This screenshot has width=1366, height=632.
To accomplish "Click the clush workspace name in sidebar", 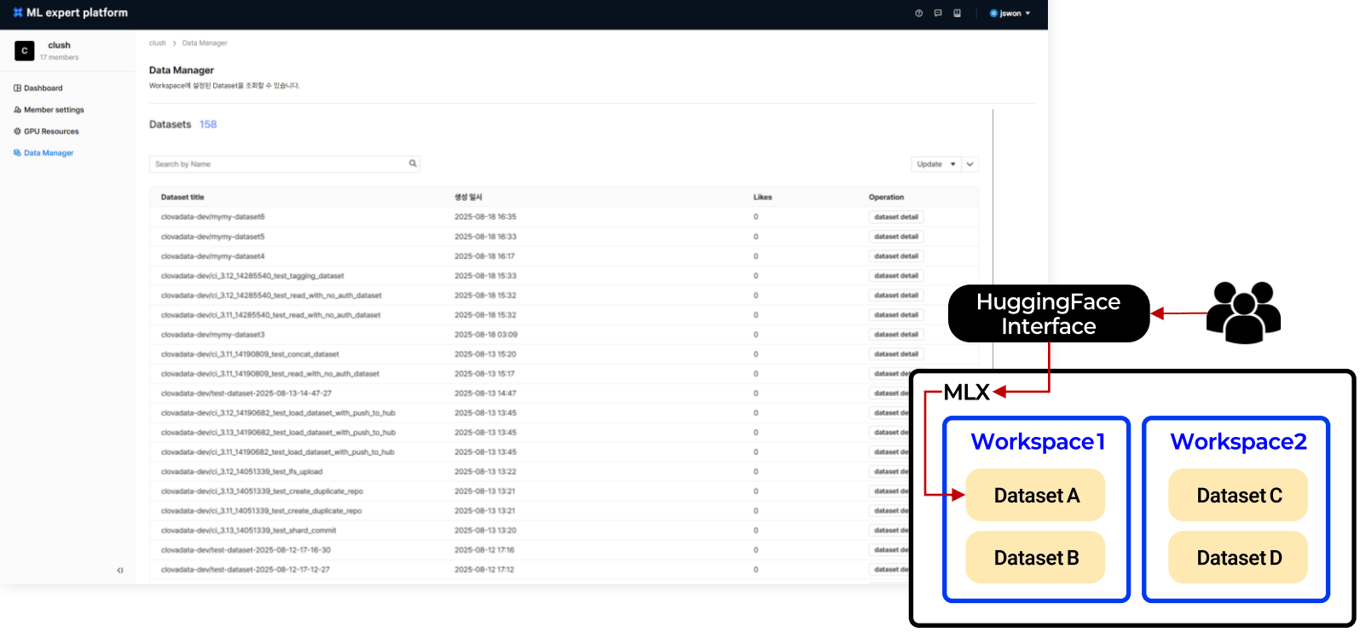I will coord(59,45).
